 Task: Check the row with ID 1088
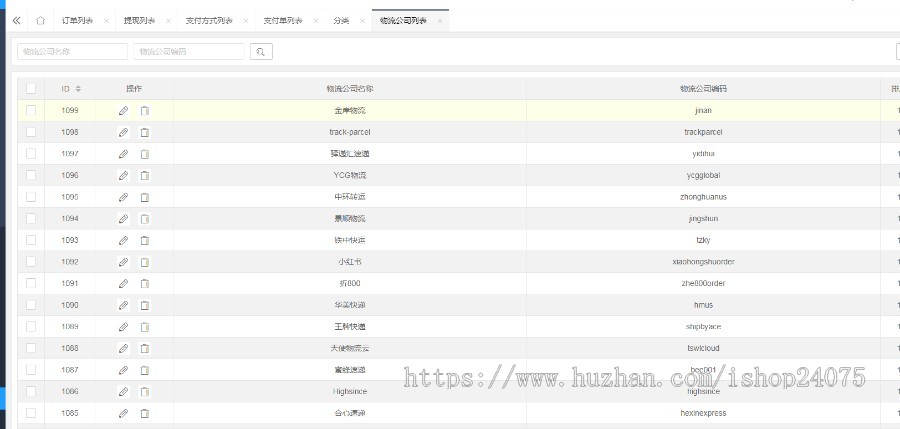point(31,348)
